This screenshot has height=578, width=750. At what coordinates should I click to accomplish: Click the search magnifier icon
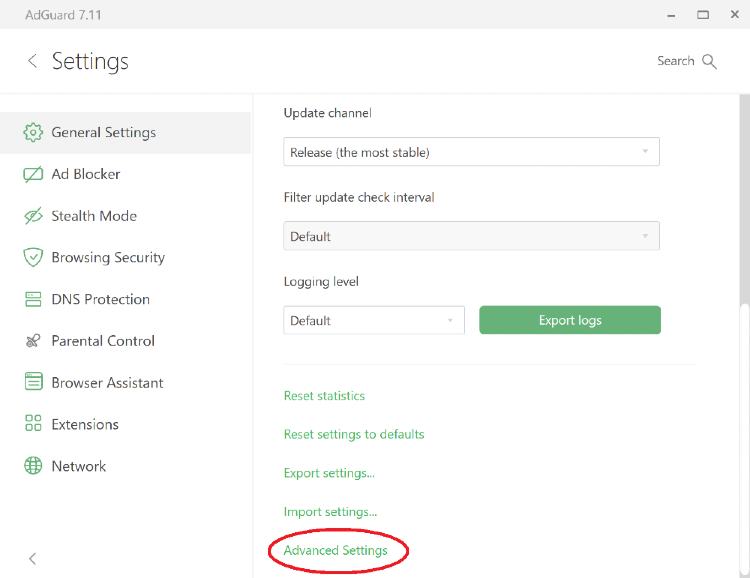(709, 61)
